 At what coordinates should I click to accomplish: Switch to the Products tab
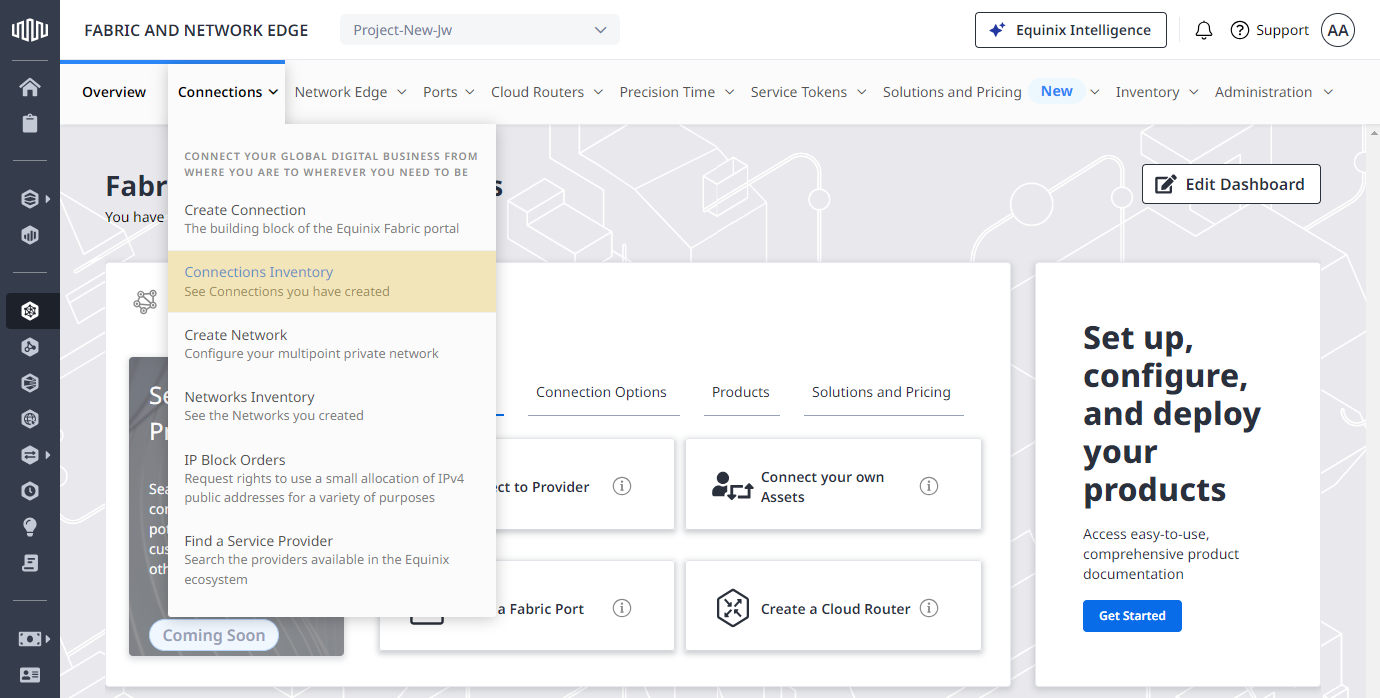point(741,392)
